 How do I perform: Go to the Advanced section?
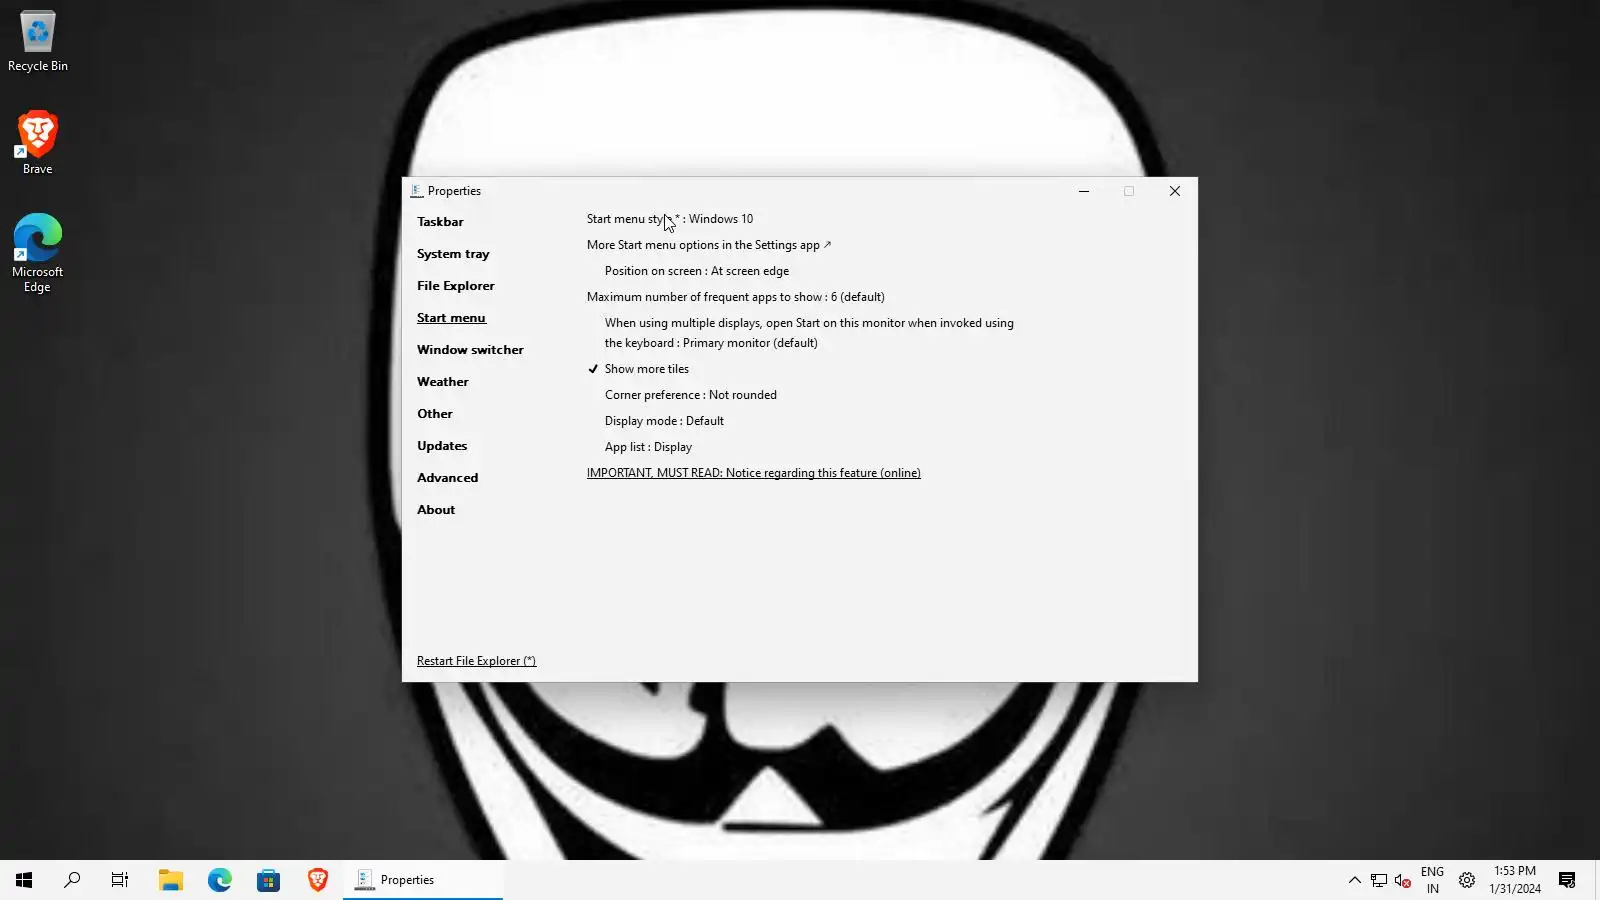447,478
